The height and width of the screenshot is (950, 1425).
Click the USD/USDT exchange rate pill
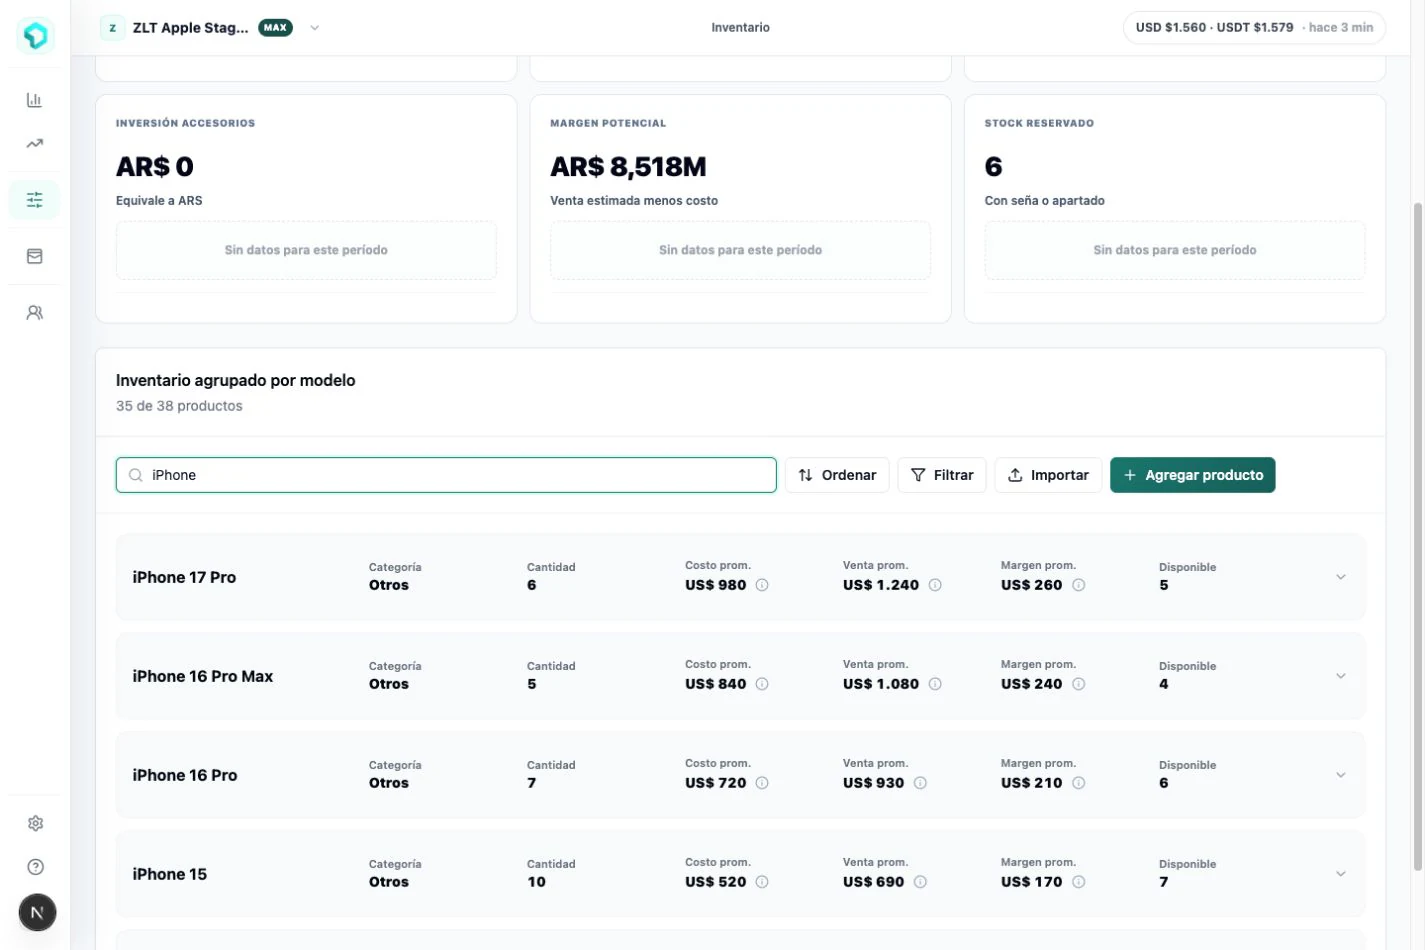[1254, 28]
